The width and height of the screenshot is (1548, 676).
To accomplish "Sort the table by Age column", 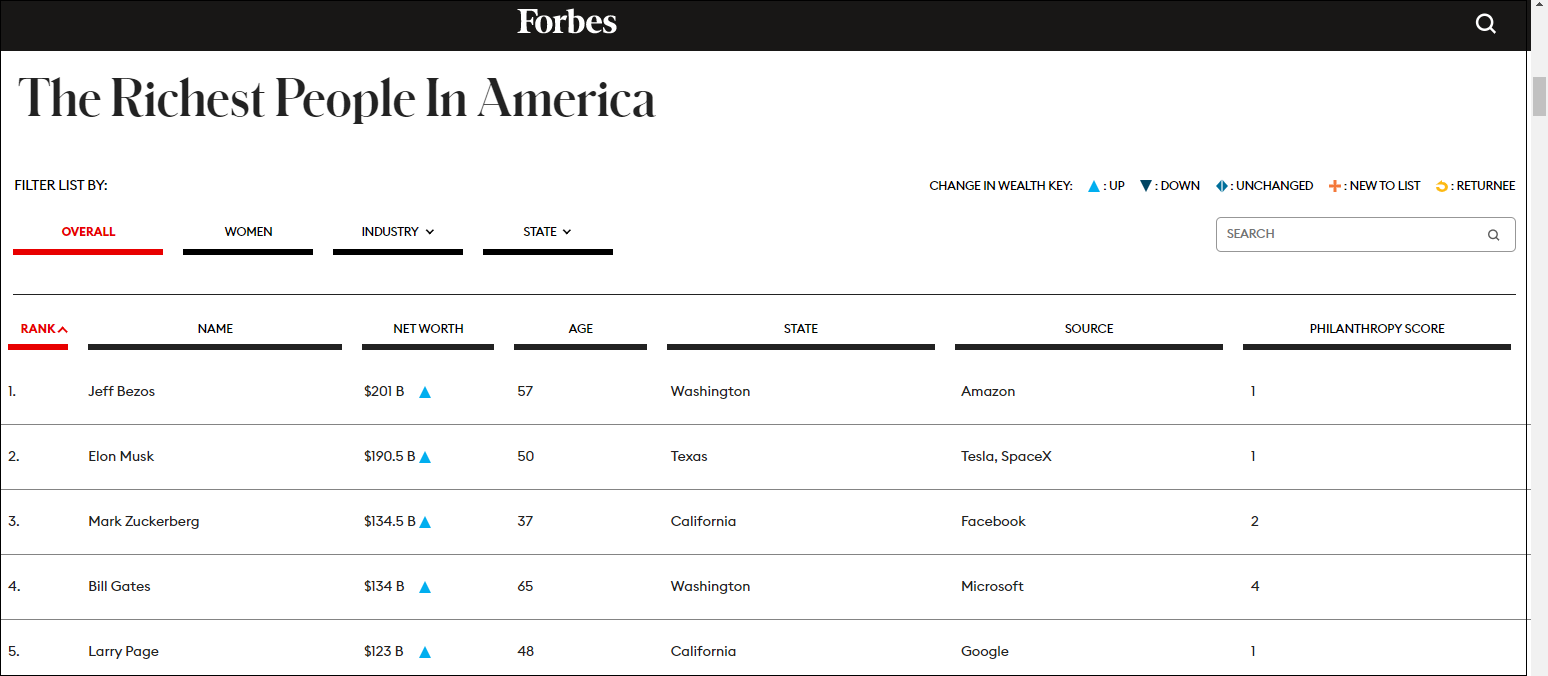I will point(580,329).
